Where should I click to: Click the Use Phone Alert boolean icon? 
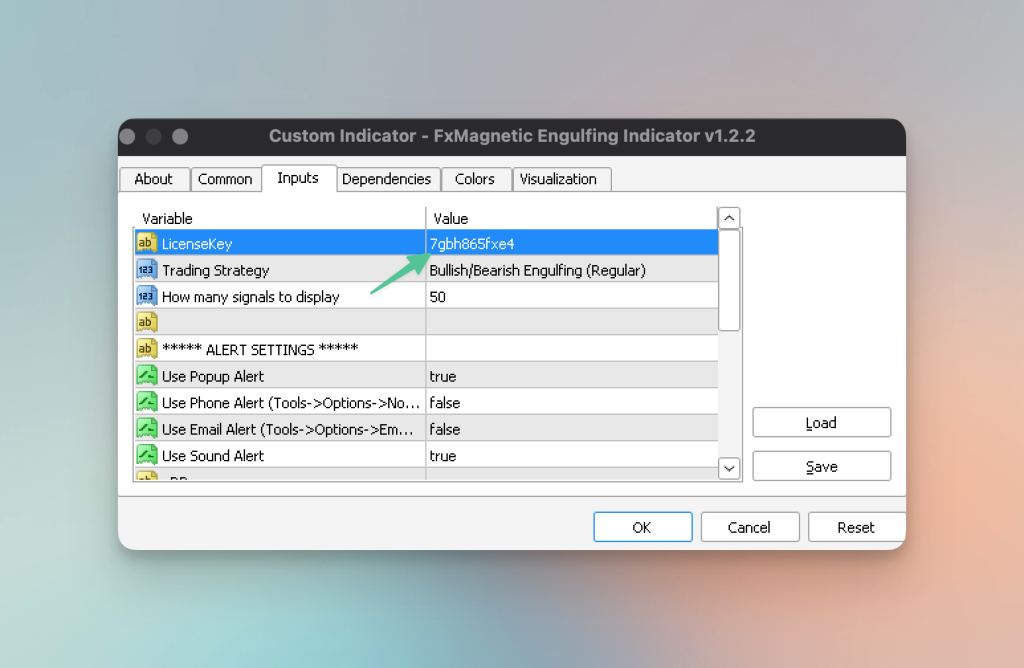(x=147, y=402)
